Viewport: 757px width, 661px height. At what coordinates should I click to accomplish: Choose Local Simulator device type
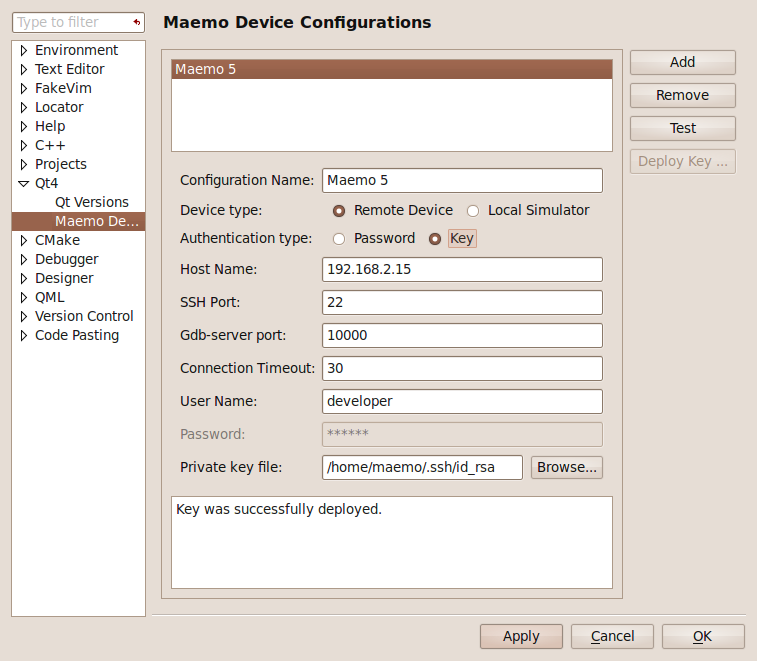point(473,211)
